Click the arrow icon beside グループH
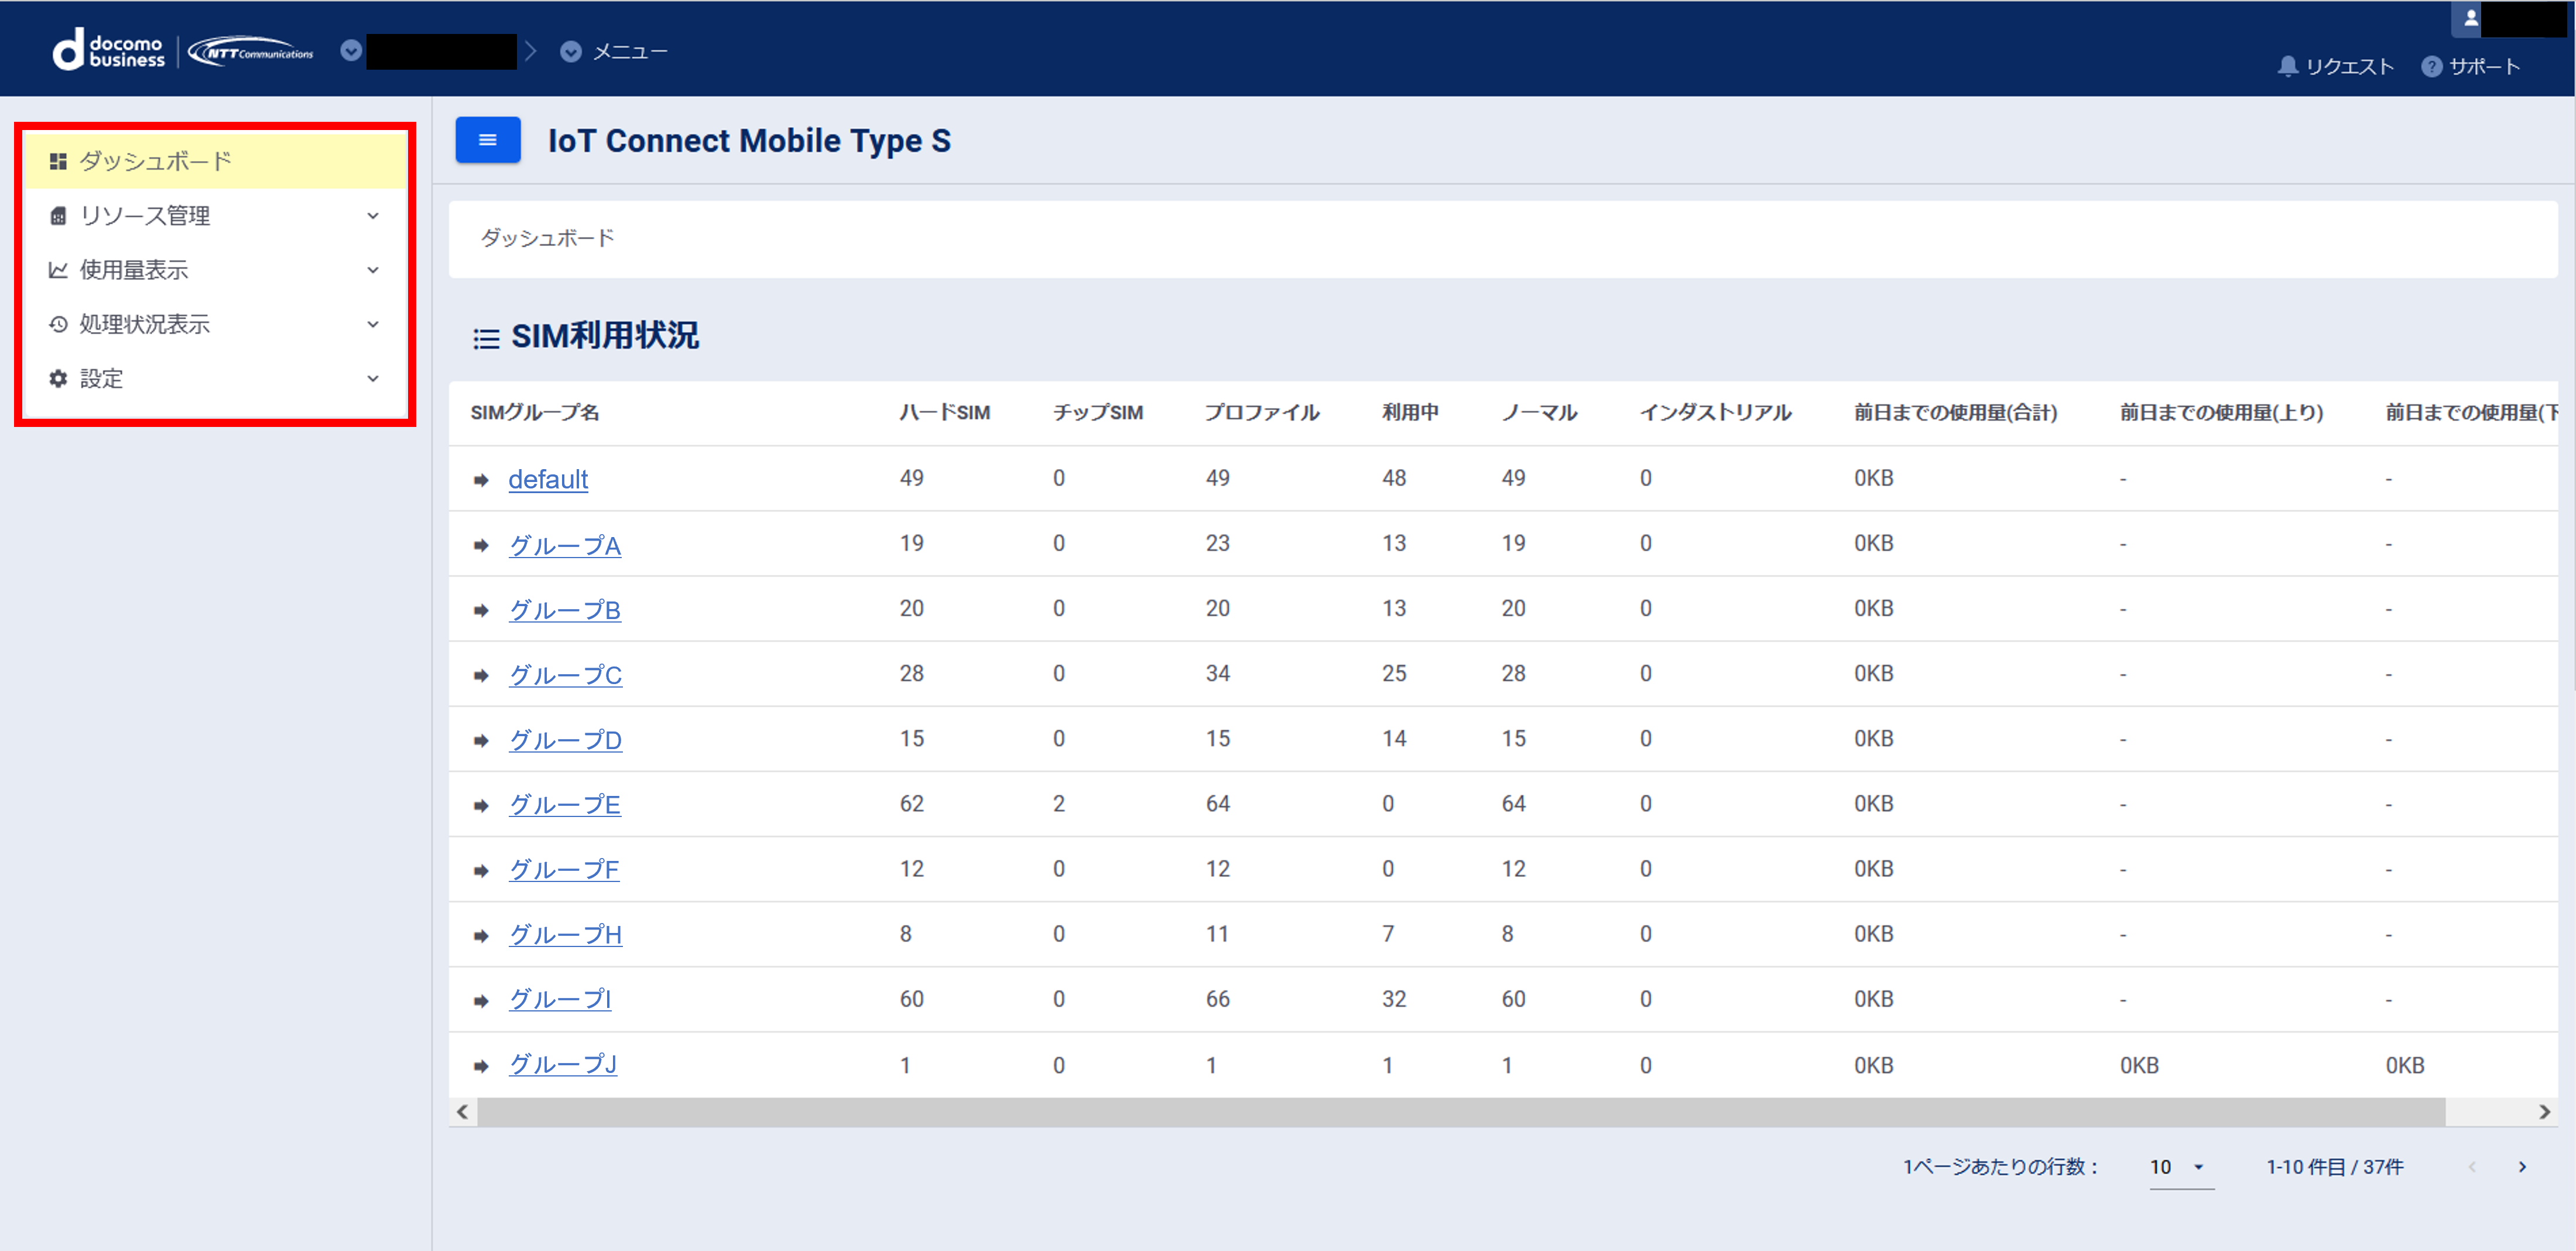This screenshot has width=2576, height=1251. pyautogui.click(x=481, y=935)
